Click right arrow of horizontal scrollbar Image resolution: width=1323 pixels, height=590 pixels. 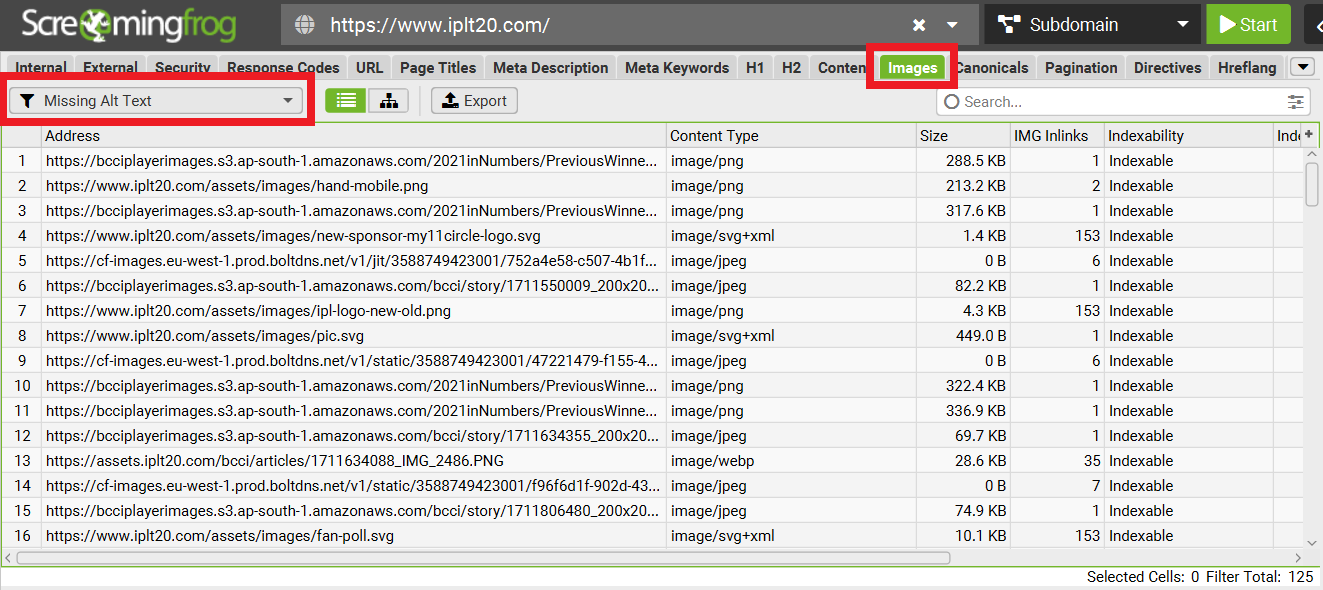click(1297, 558)
